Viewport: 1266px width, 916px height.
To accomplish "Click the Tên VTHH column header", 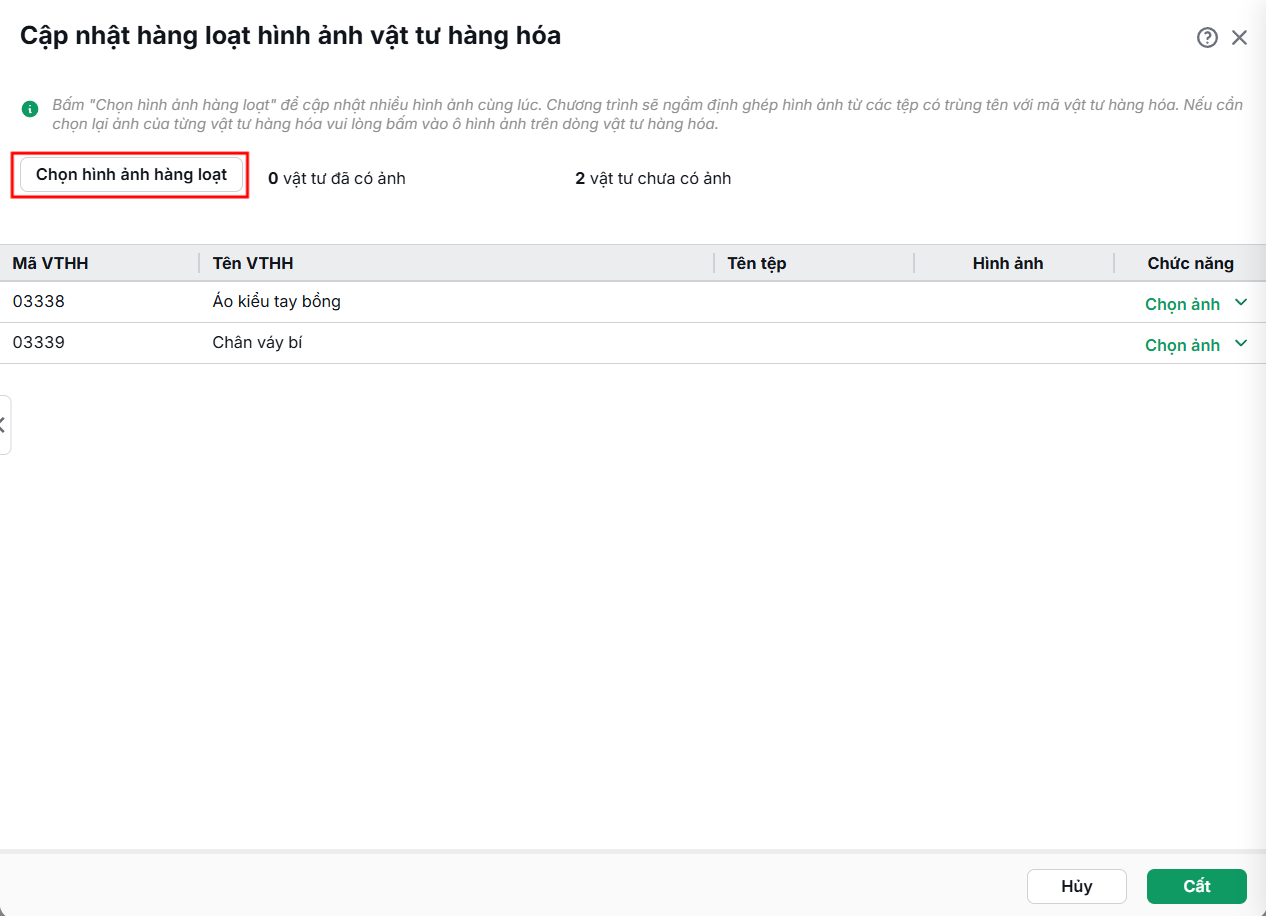I will point(457,263).
